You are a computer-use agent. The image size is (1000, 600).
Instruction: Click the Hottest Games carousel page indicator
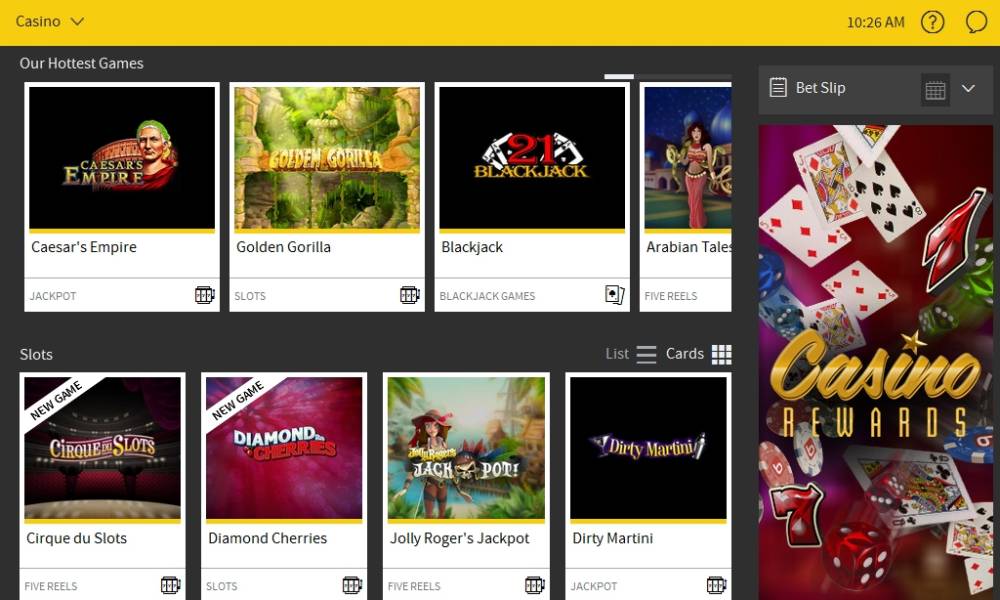click(619, 77)
